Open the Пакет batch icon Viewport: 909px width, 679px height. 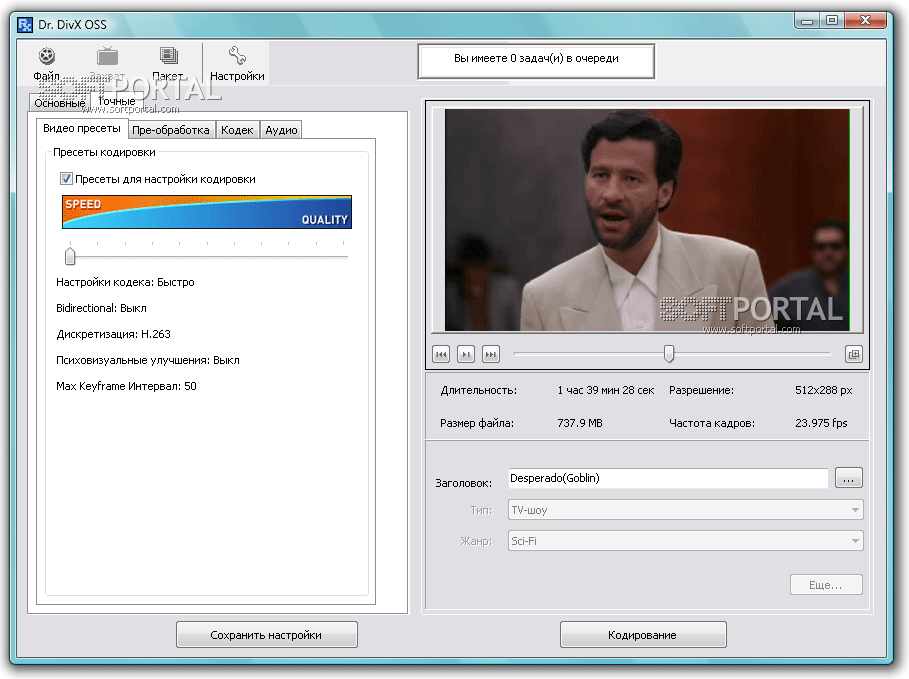pyautogui.click(x=169, y=56)
